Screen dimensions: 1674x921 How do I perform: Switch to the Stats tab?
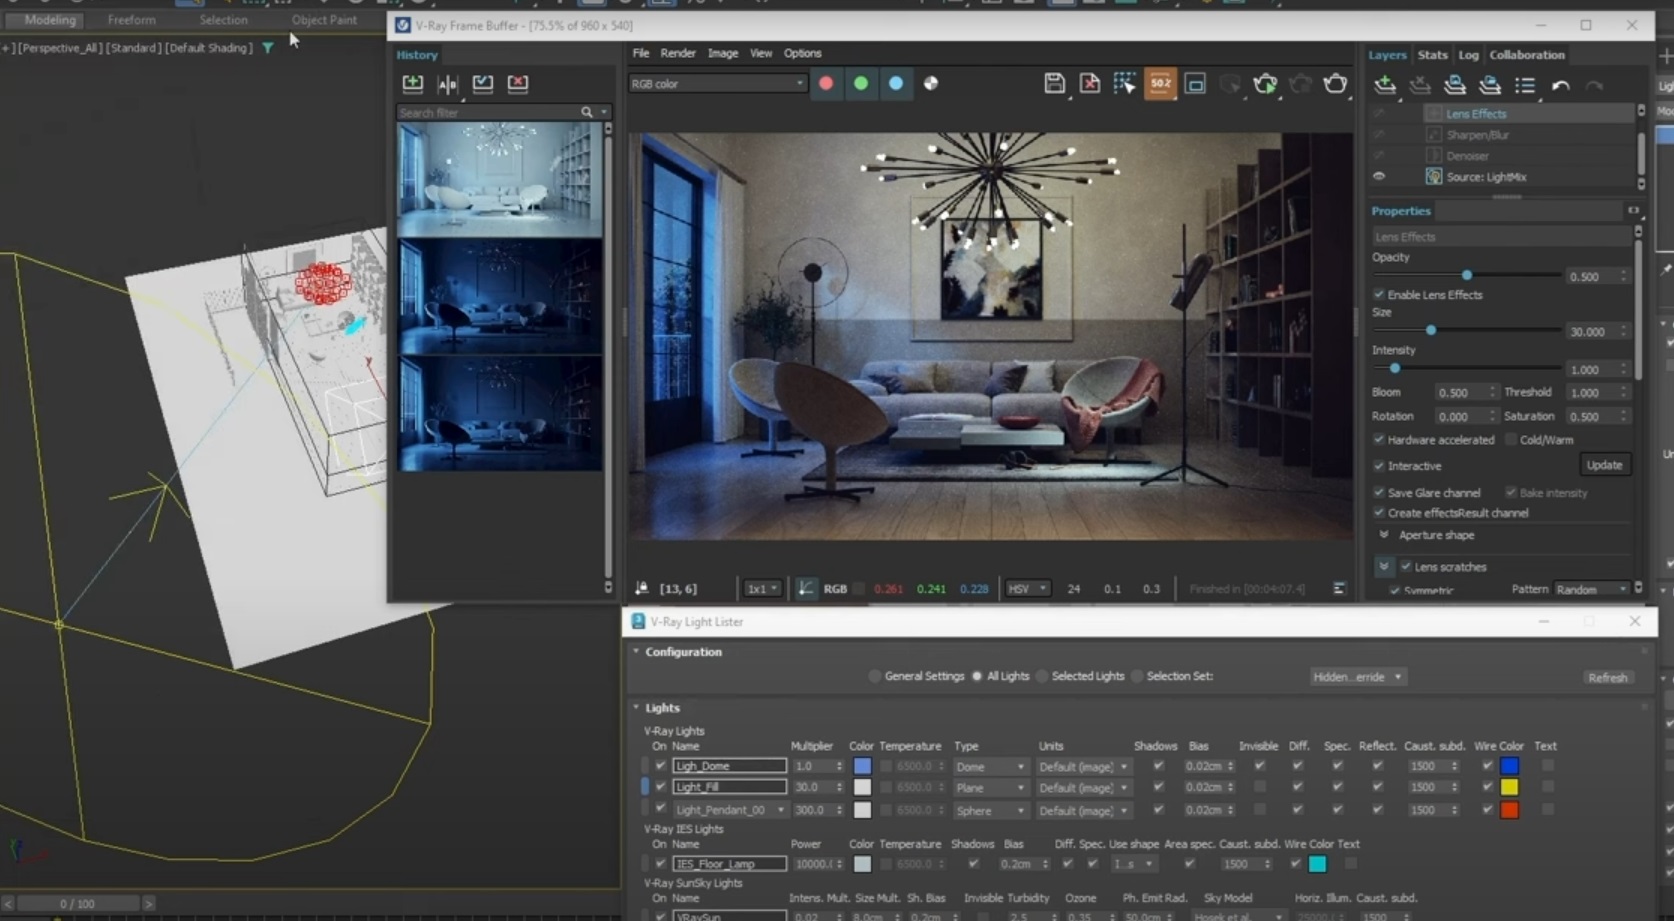click(1432, 55)
